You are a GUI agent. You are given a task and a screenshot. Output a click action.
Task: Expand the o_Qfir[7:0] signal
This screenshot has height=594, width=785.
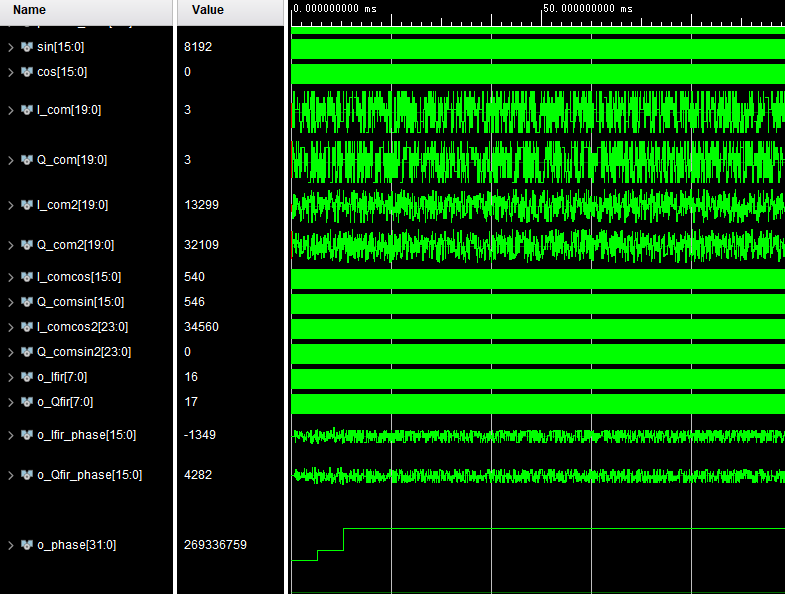11,403
